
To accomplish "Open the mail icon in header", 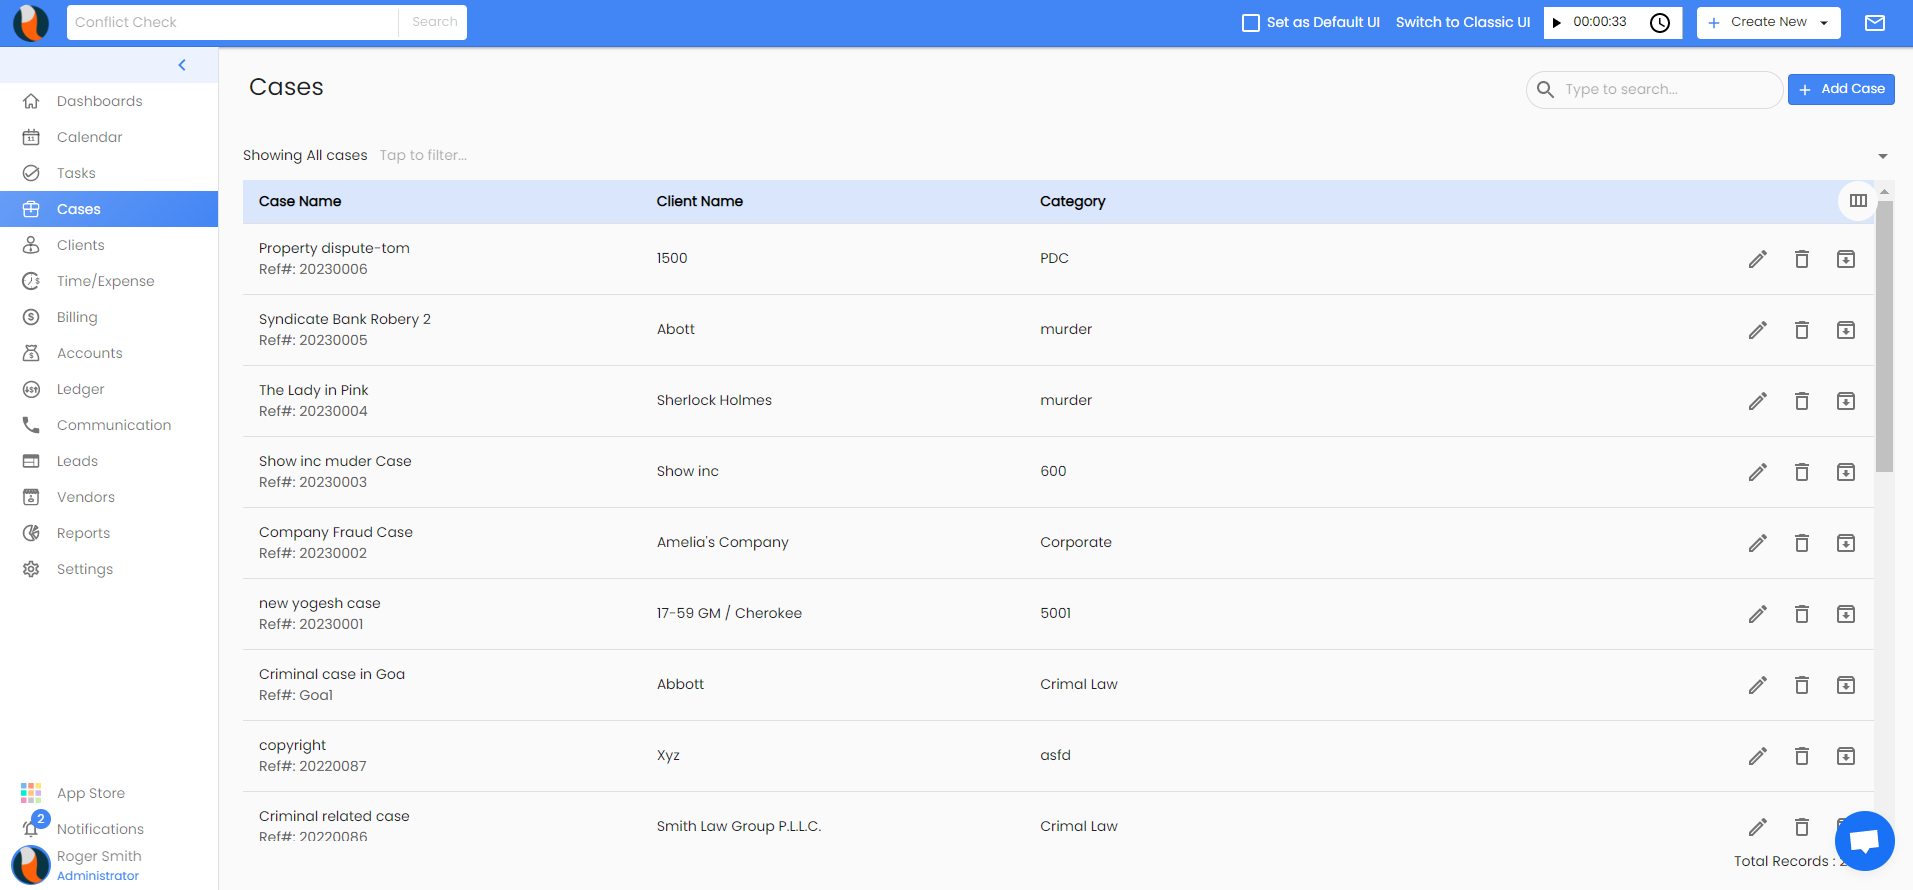I will click(x=1874, y=23).
